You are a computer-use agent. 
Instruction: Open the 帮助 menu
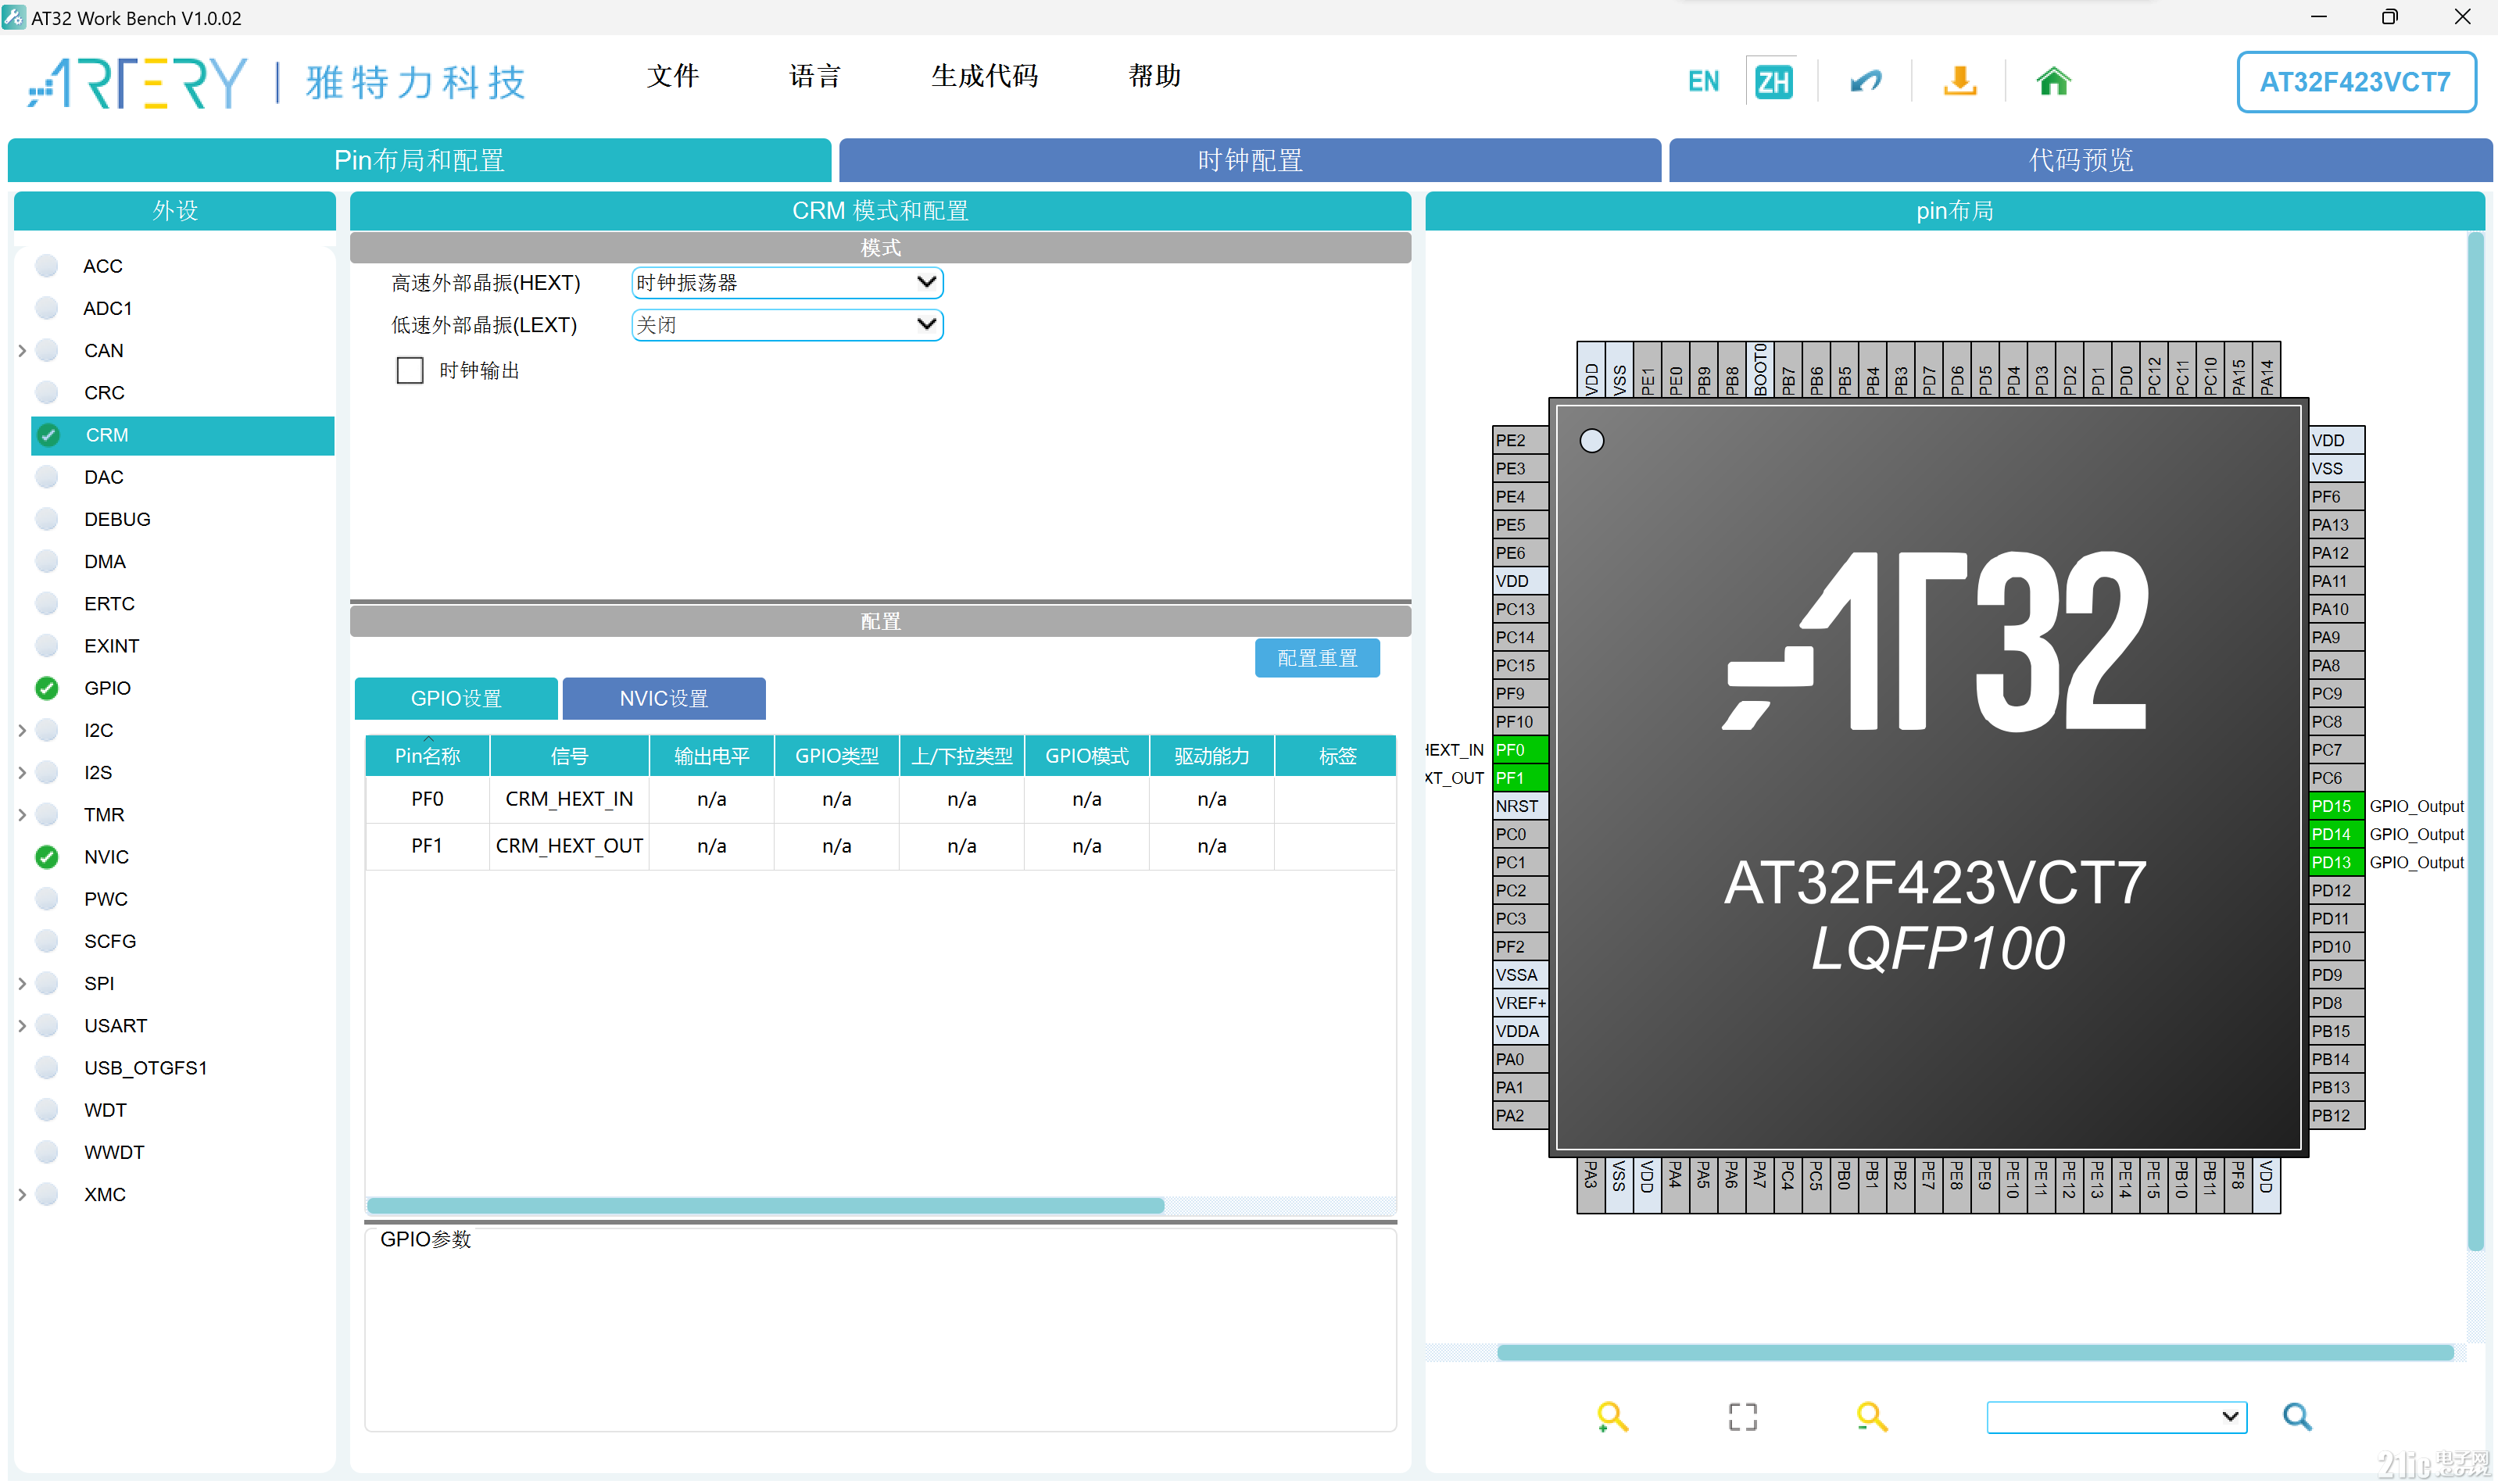pyautogui.click(x=1154, y=76)
